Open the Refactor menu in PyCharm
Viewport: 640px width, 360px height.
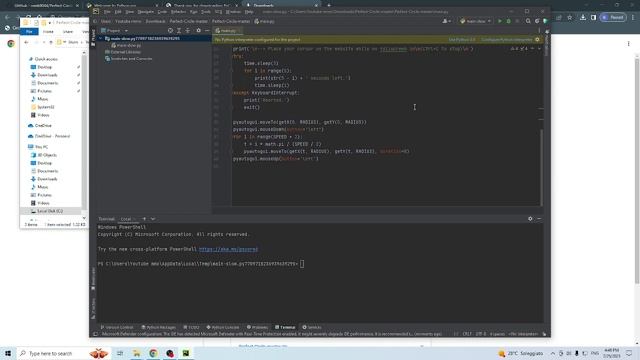point(178,12)
